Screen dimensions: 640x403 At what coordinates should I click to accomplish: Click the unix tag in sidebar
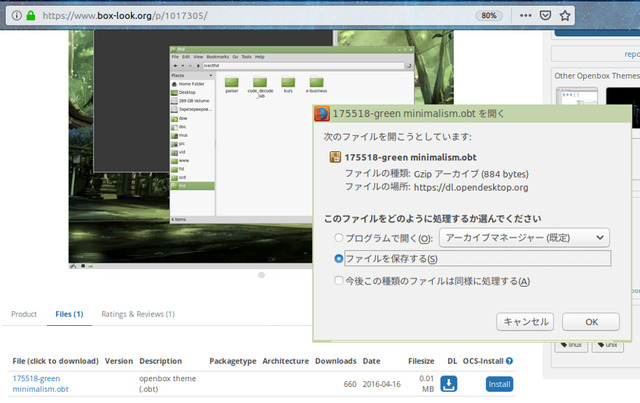[x=607, y=345]
